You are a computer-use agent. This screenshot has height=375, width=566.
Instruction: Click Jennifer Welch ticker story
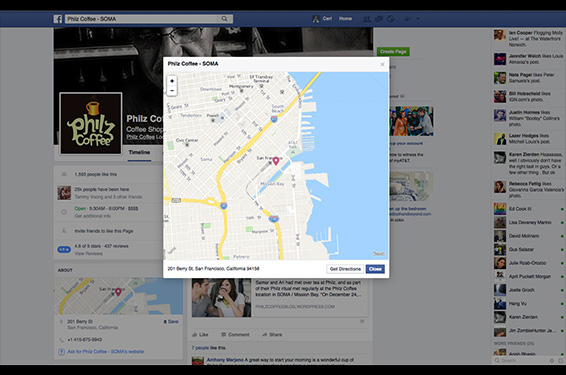pyautogui.click(x=528, y=59)
